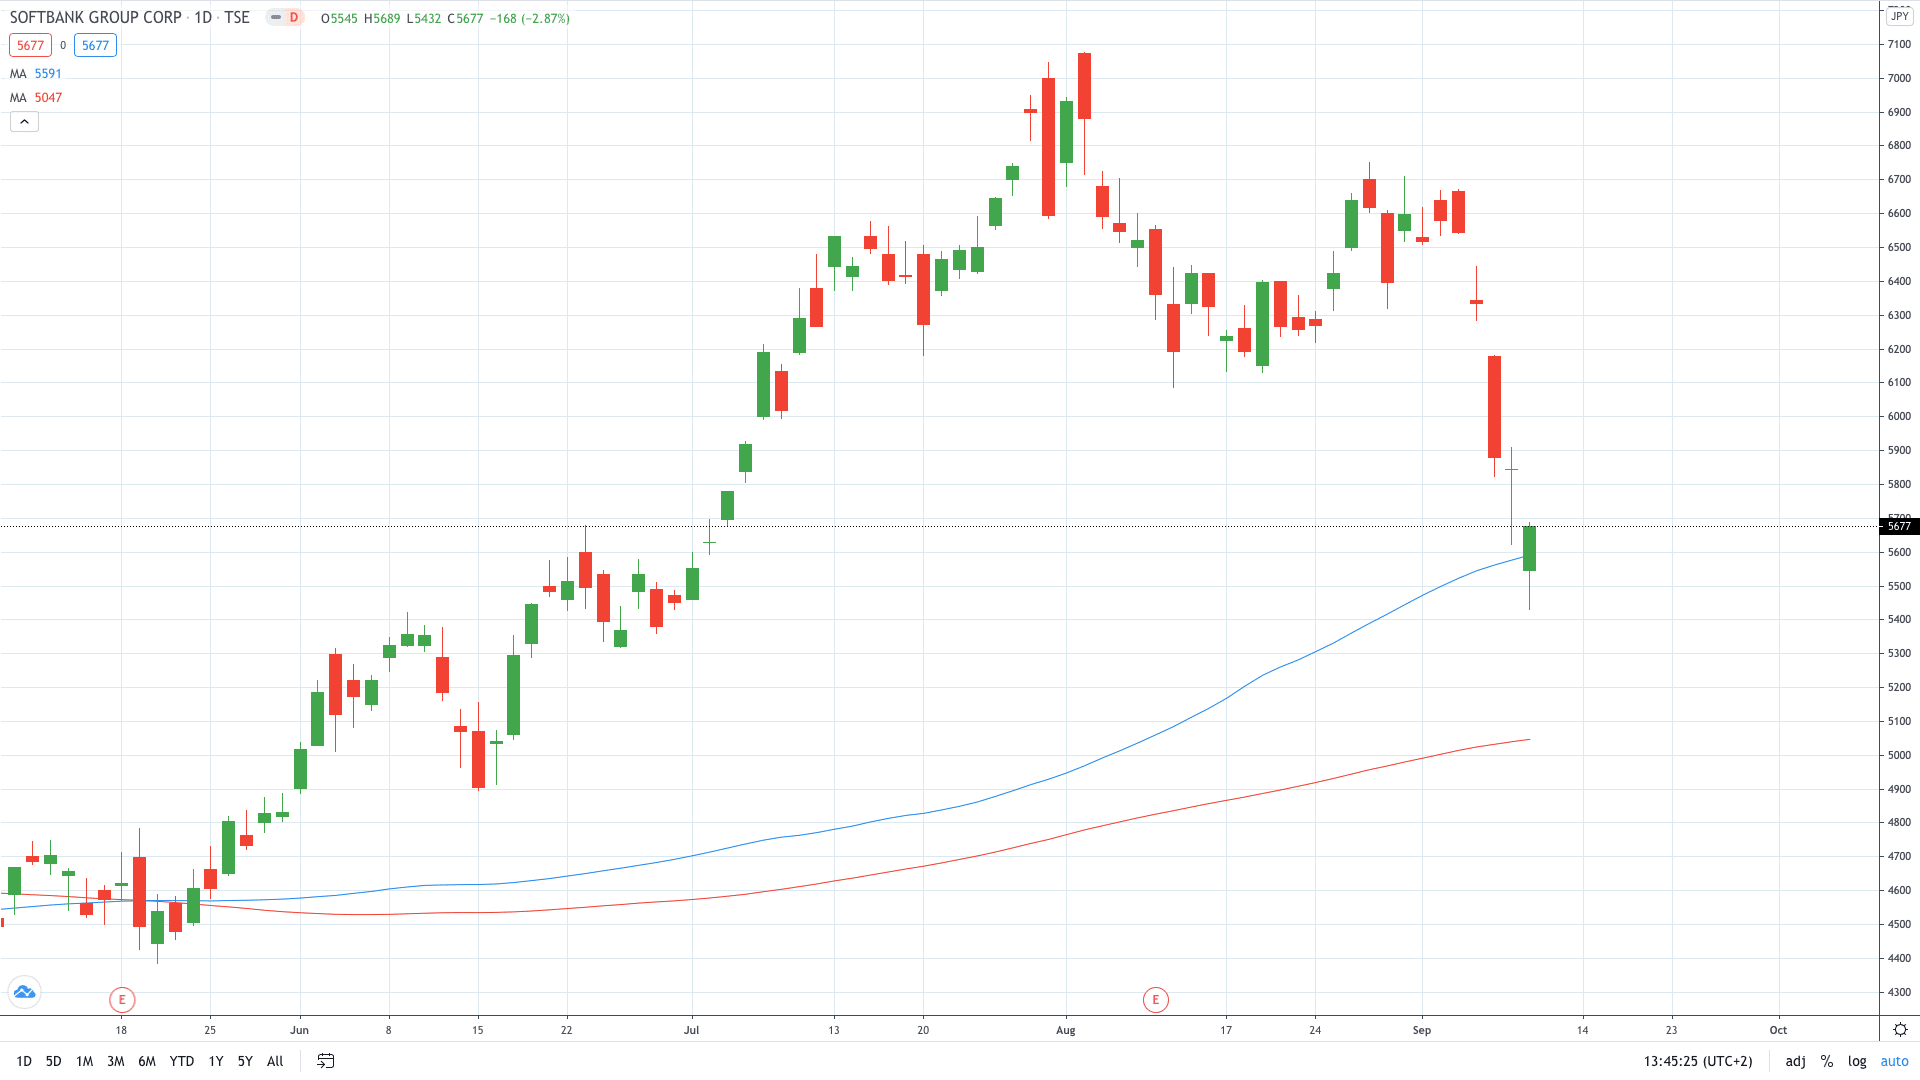This screenshot has height=1080, width=1920.
Task: Click the TSE exchange label
Action: [237, 18]
